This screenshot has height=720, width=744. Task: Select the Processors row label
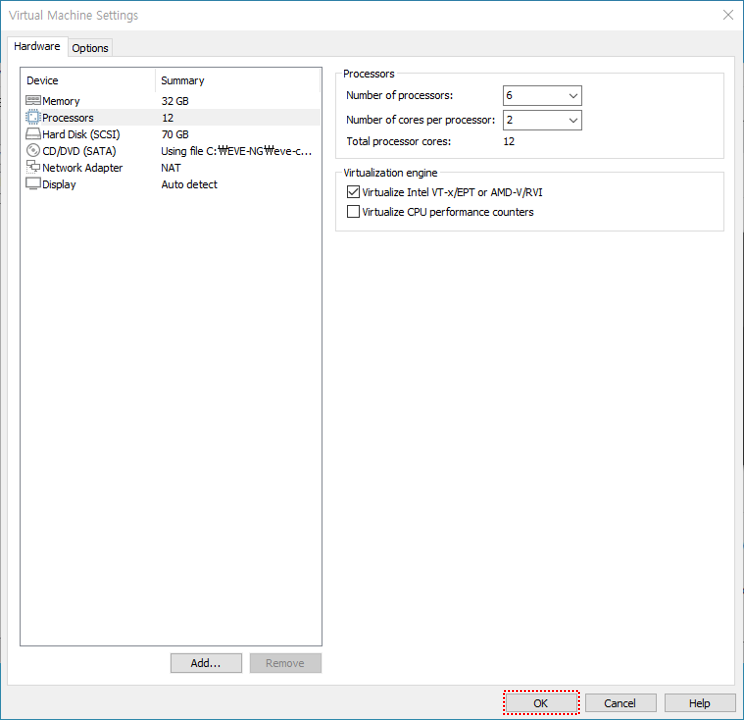coord(68,118)
